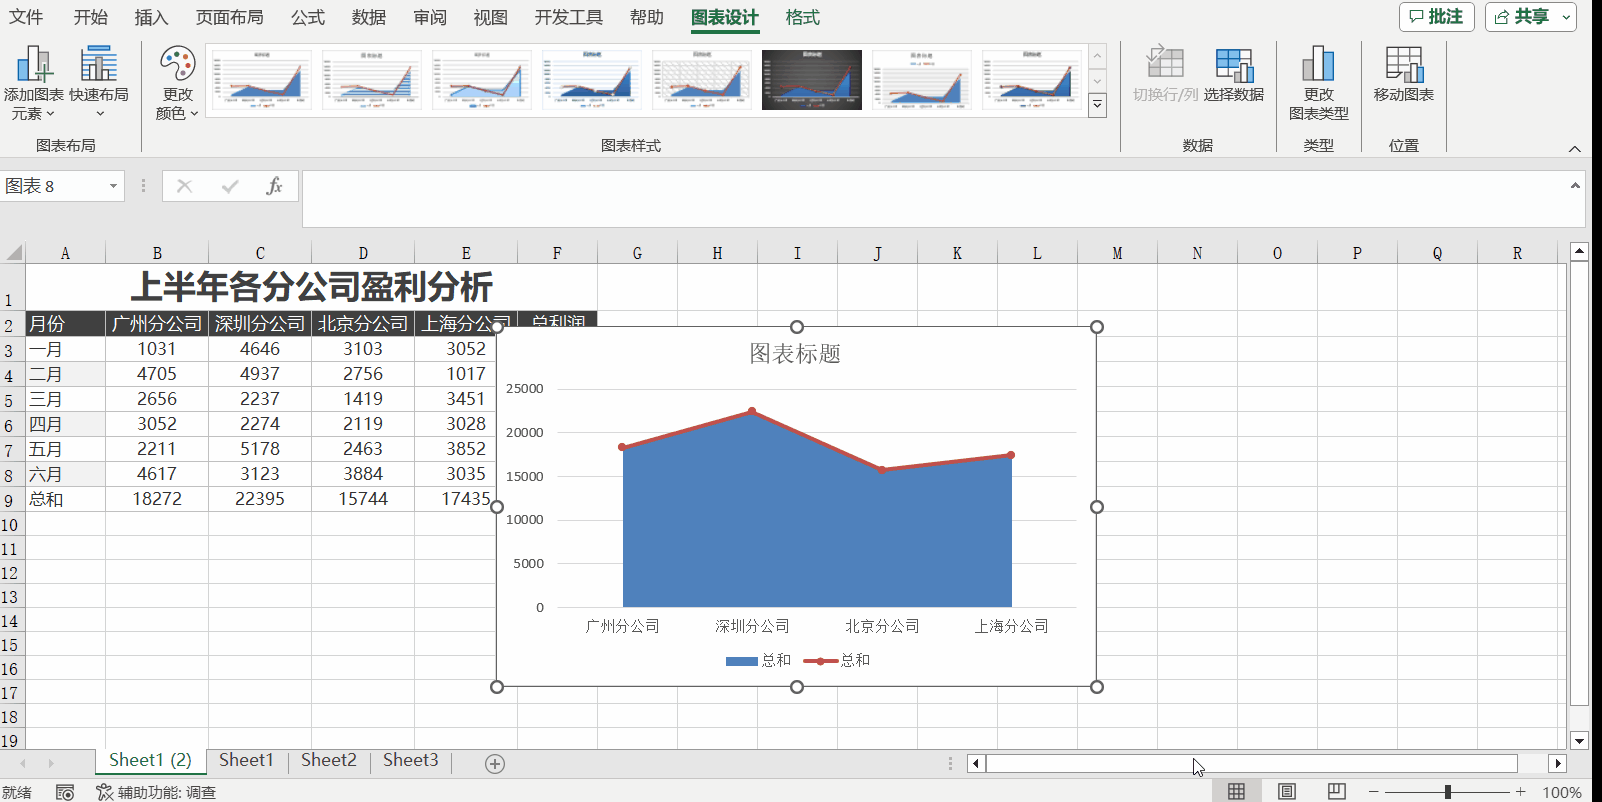The image size is (1602, 802).
Task: Collapse the ribbon with the chevron
Action: click(1574, 149)
